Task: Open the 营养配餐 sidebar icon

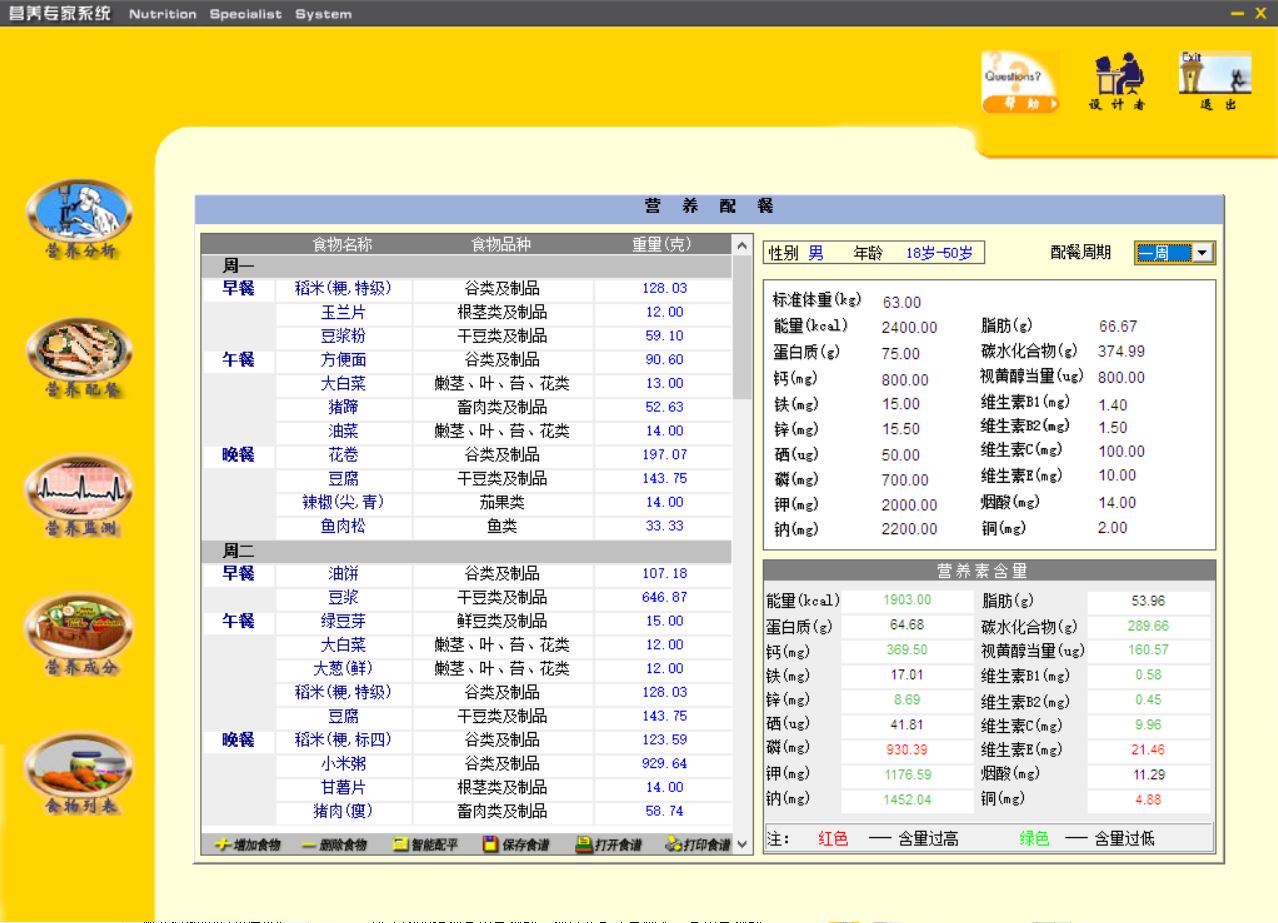Action: coord(79,357)
